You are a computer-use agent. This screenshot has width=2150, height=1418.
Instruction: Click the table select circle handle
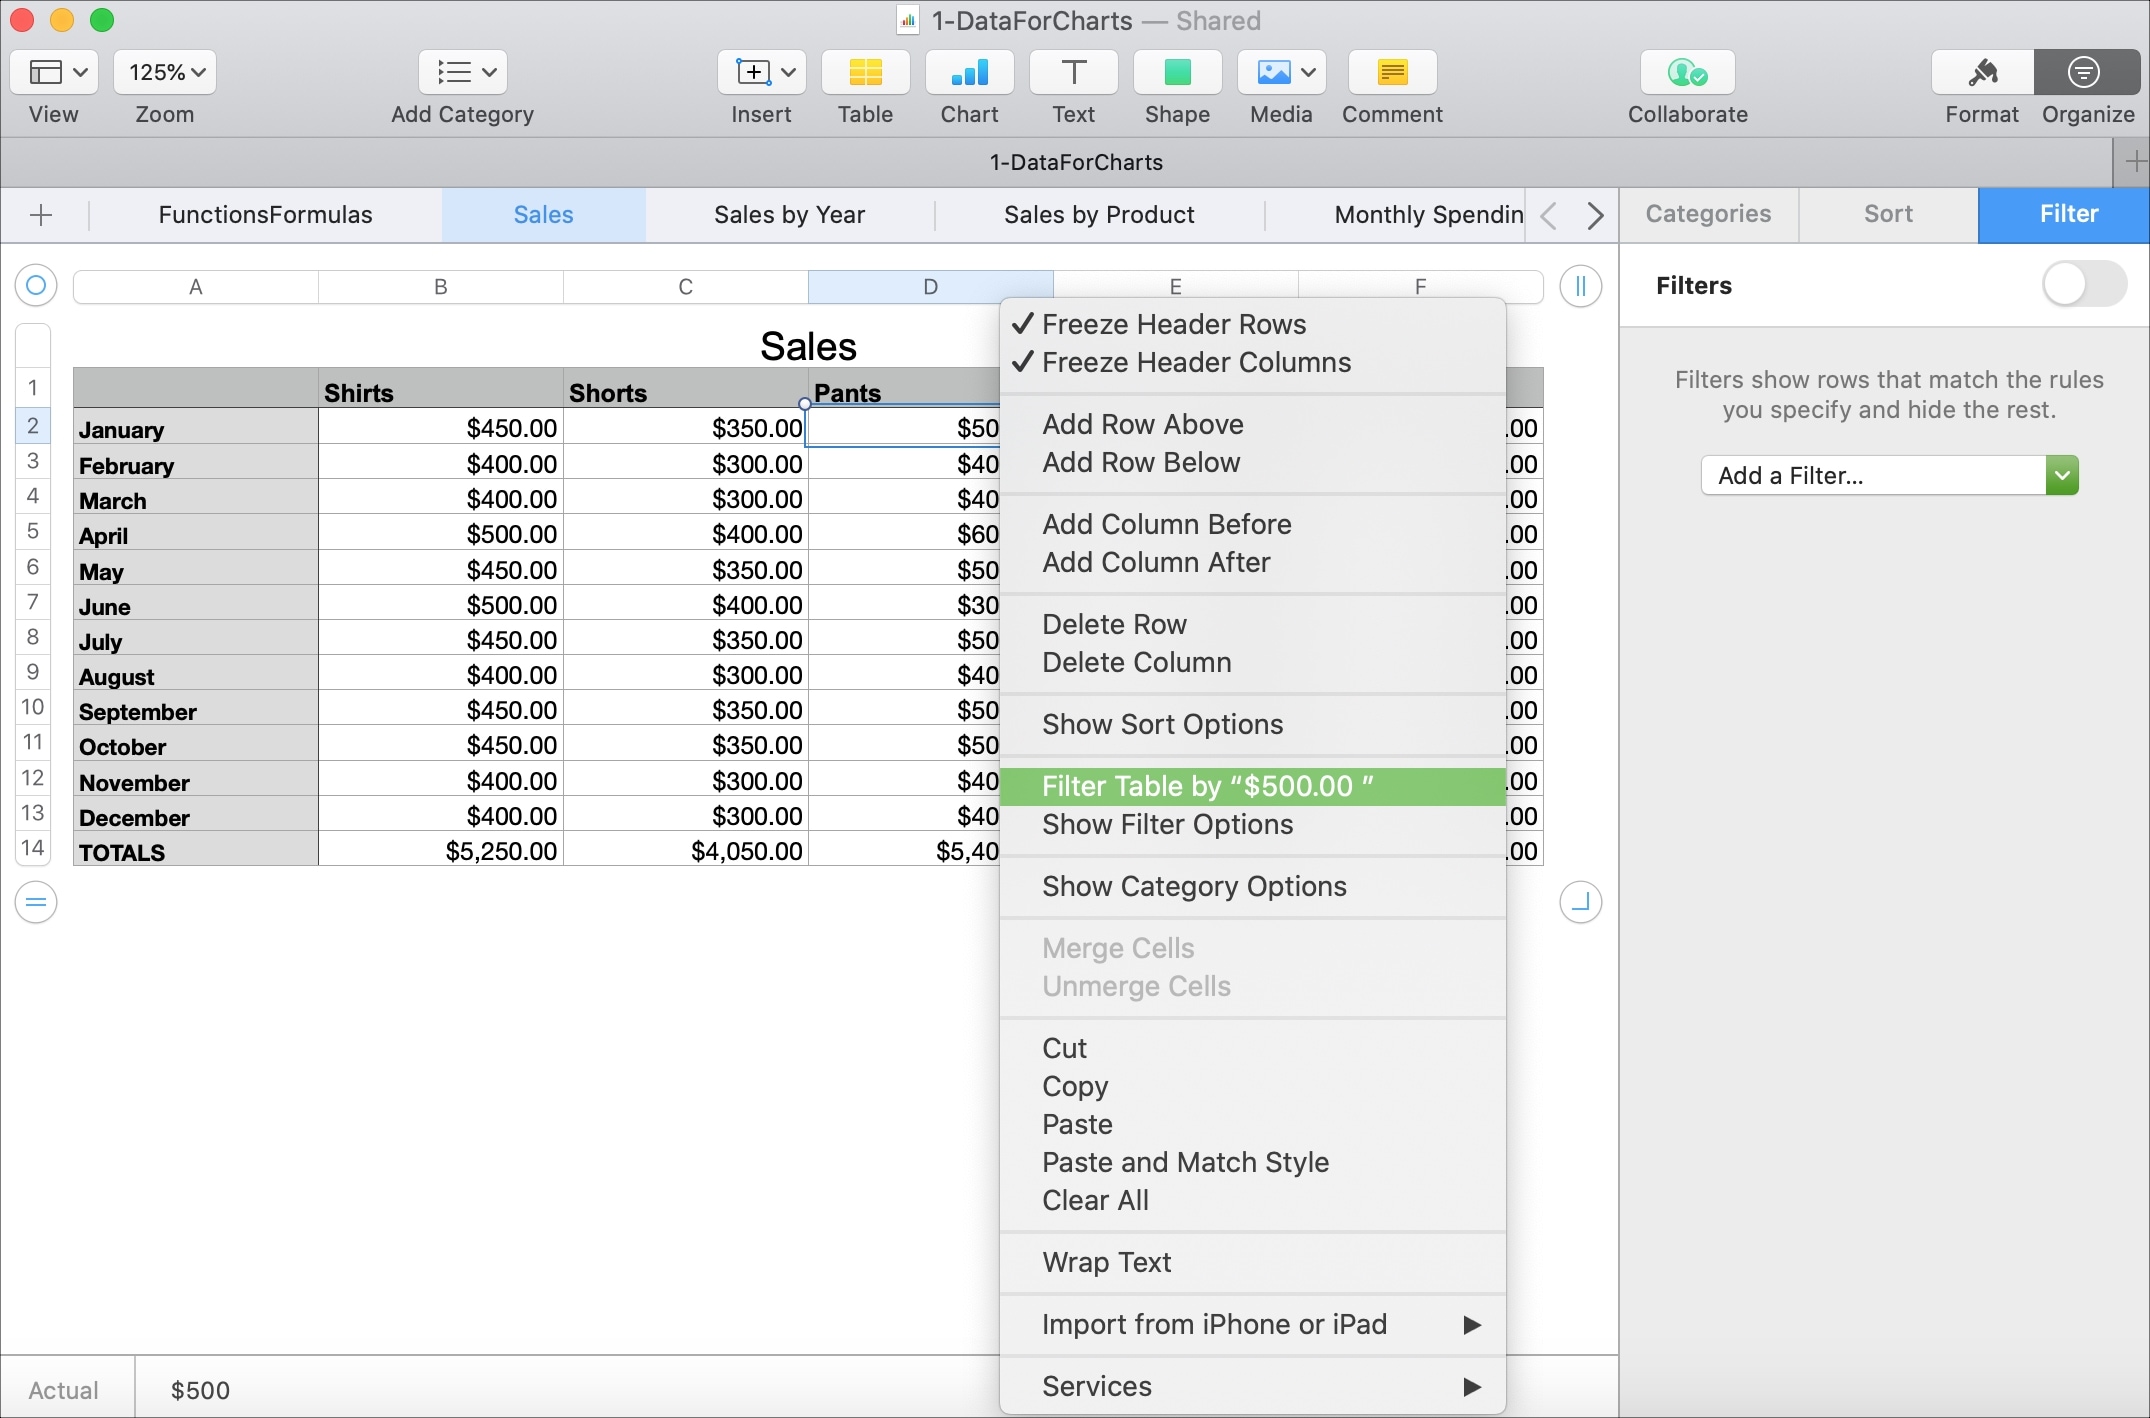coord(36,286)
